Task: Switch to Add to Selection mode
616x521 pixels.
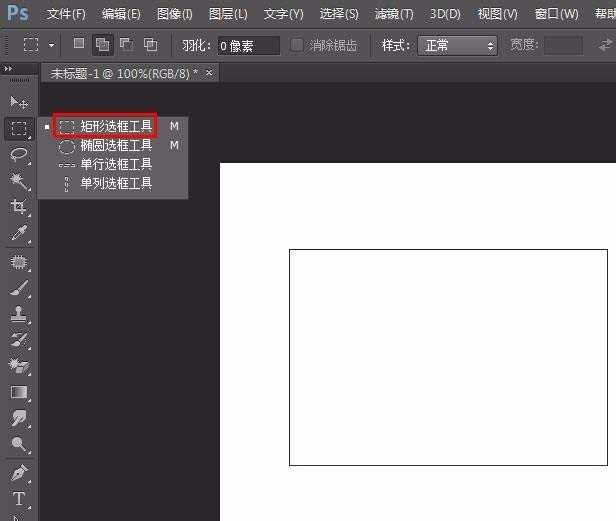Action: tap(103, 45)
